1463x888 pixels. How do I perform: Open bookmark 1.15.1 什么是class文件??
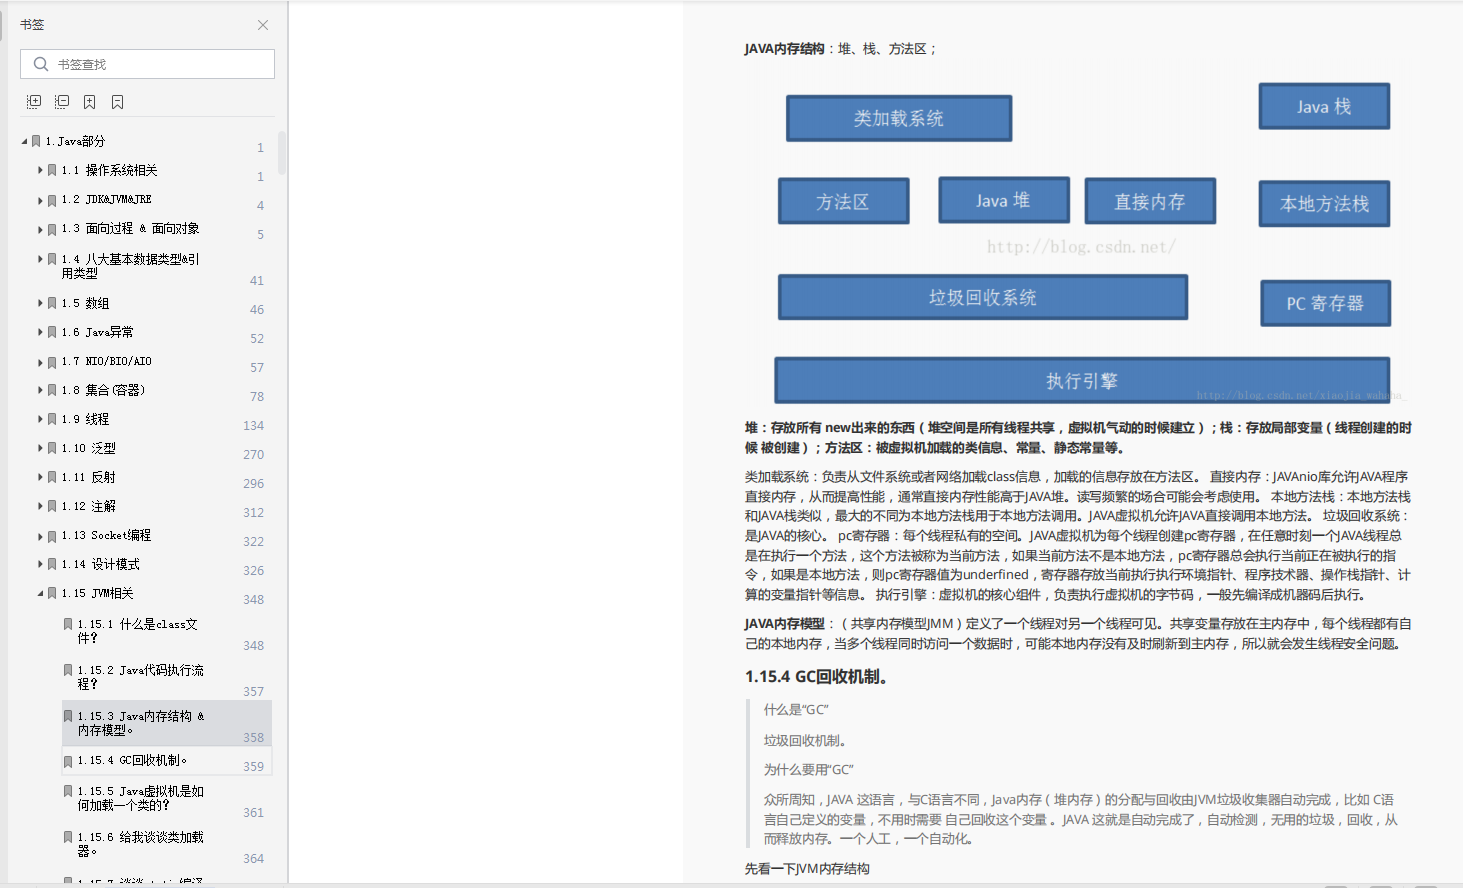pos(138,631)
